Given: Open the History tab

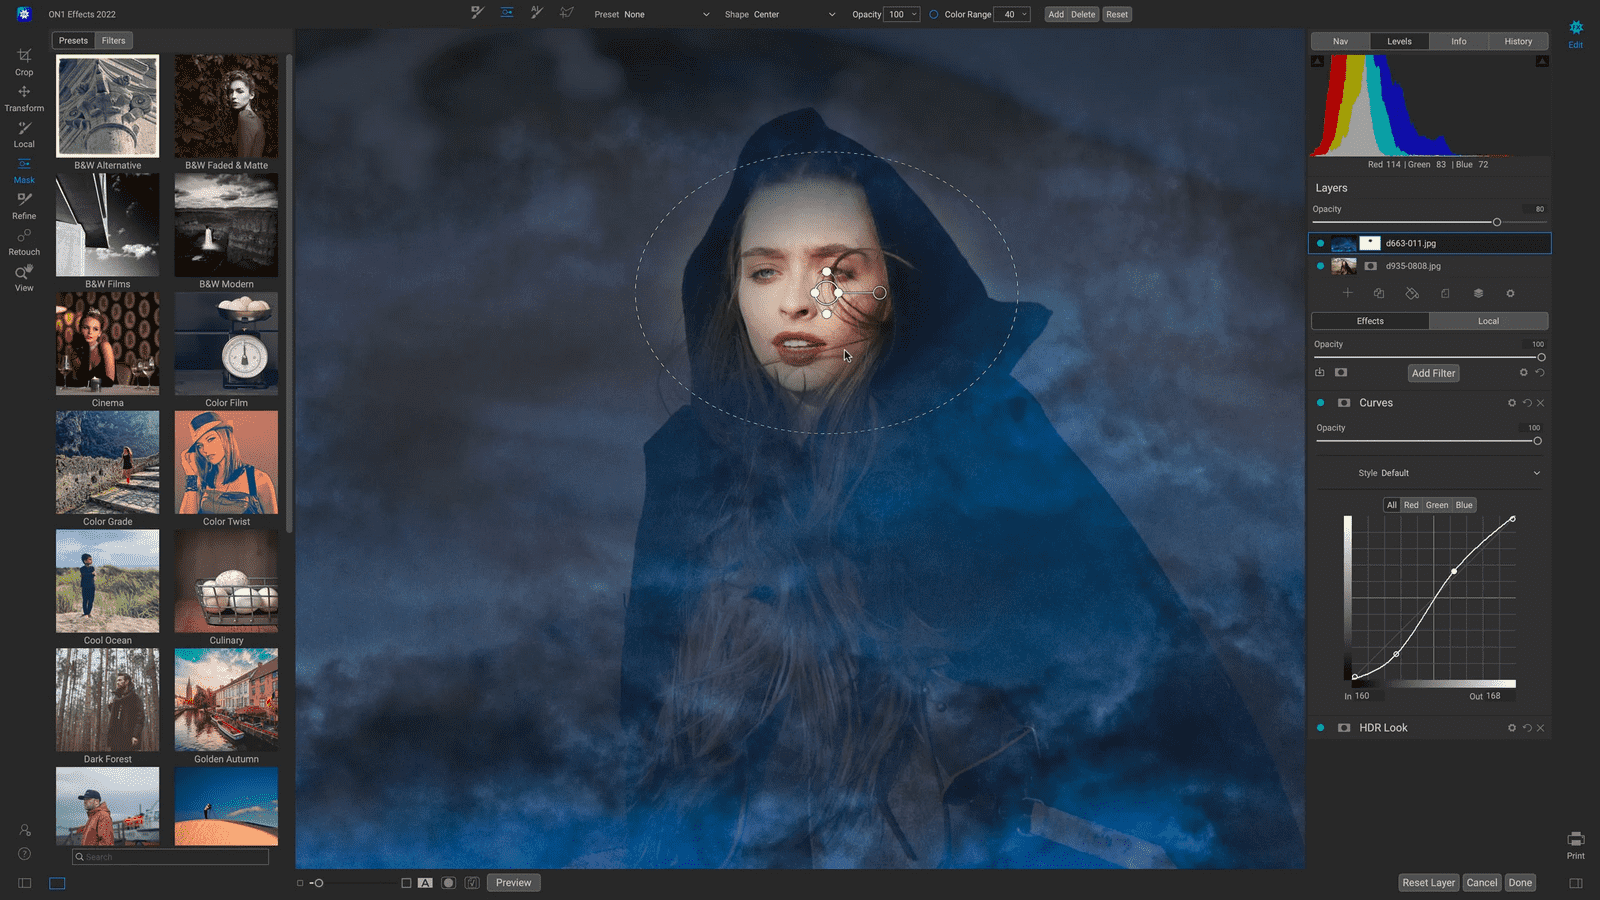Looking at the screenshot, I should (x=1517, y=41).
